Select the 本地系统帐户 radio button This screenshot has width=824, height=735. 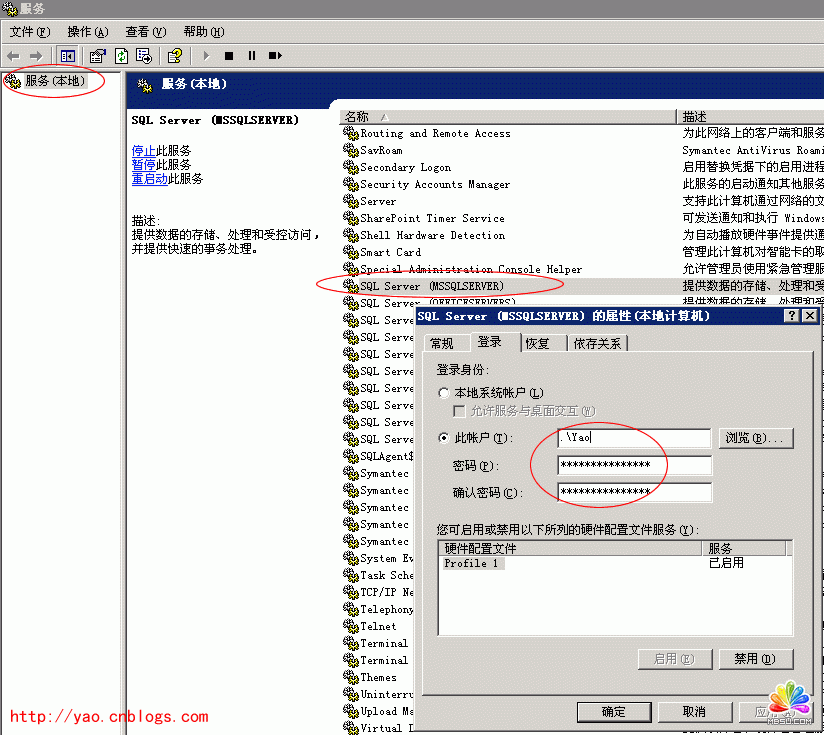click(444, 394)
